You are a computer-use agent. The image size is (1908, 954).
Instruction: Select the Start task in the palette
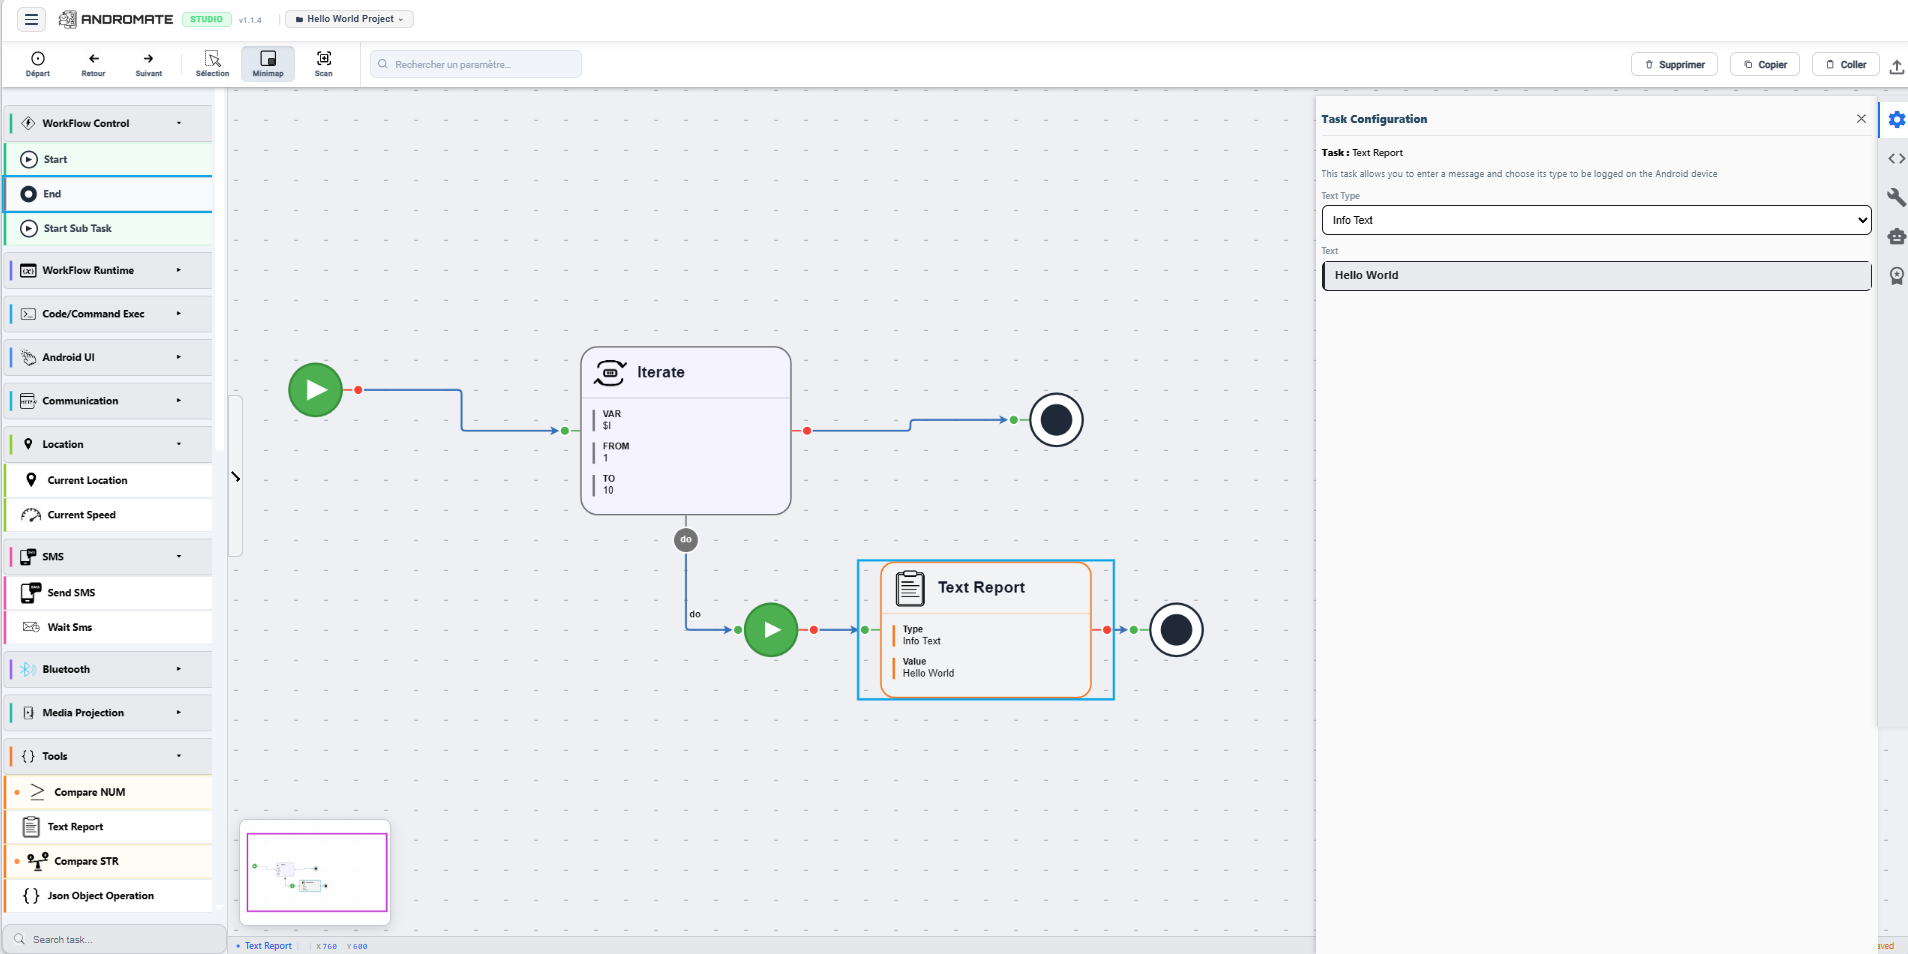[x=108, y=159]
